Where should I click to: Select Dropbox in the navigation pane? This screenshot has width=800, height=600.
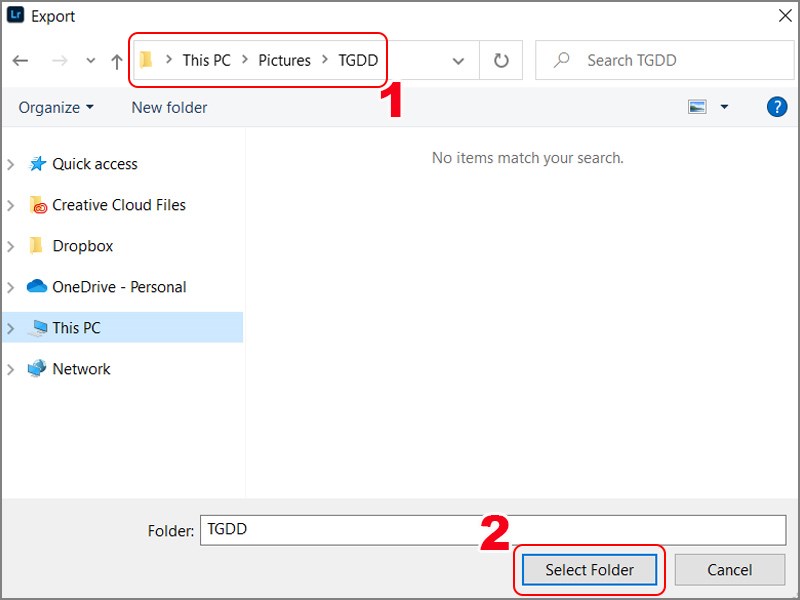(x=83, y=246)
